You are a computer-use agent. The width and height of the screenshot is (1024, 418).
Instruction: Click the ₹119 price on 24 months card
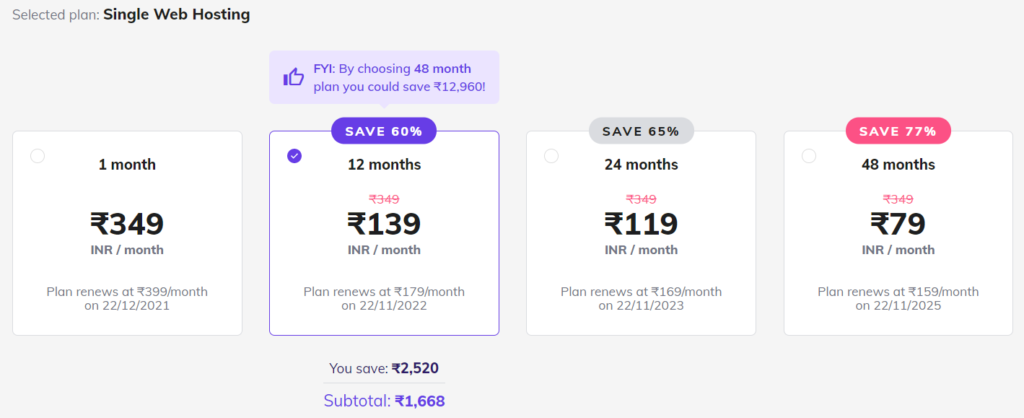641,224
